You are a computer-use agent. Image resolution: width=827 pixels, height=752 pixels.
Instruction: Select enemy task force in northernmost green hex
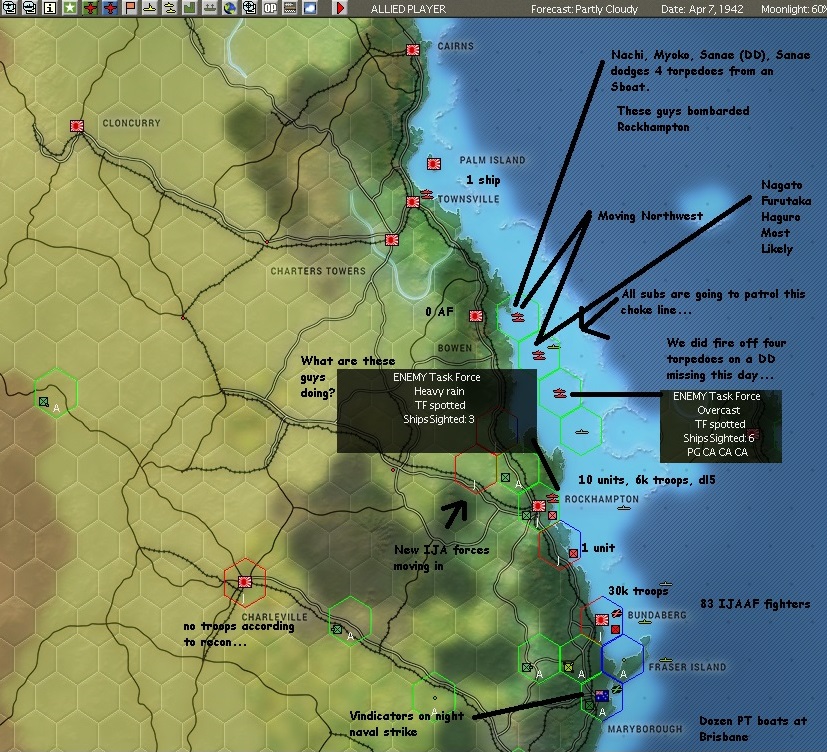[518, 317]
